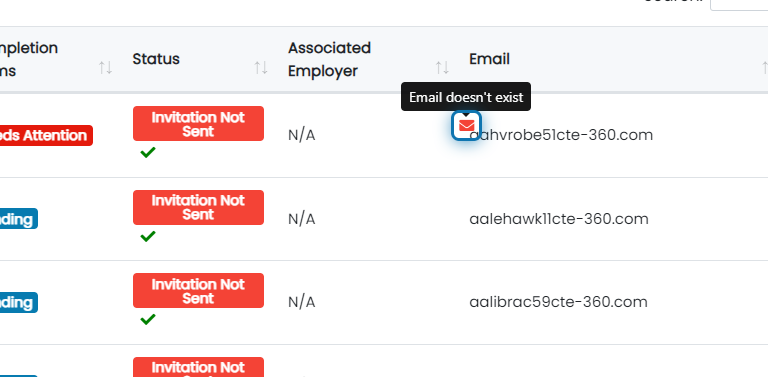Click fourth row Invitation Not Sent badge

pos(198,367)
